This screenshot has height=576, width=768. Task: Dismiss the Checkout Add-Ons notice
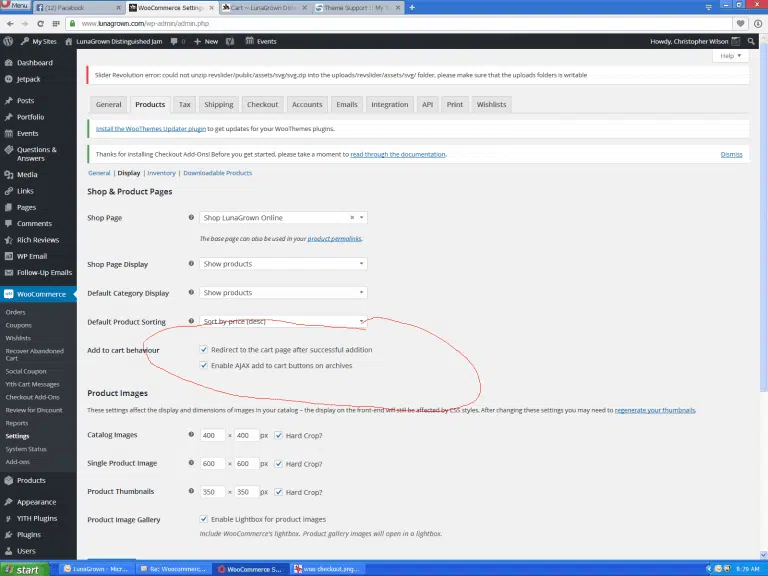(x=731, y=154)
